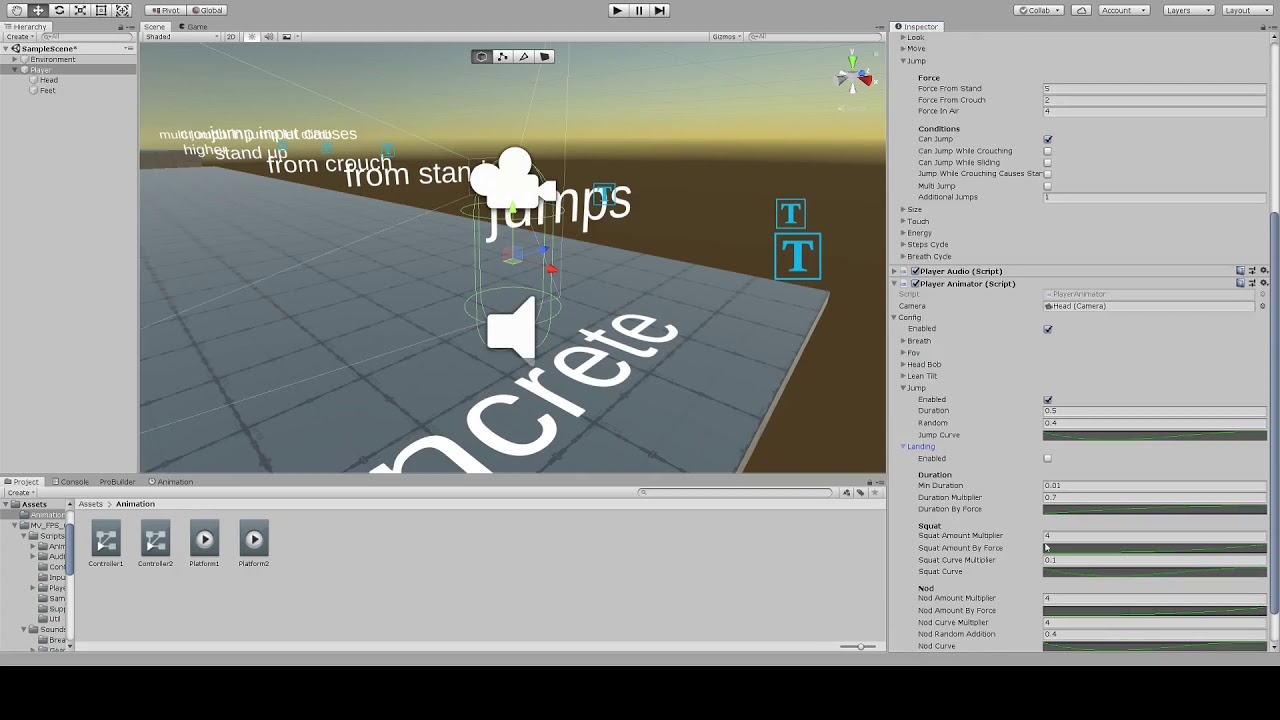This screenshot has width=1280, height=720.
Task: Open the Shaded draw mode dropdown
Action: (182, 37)
